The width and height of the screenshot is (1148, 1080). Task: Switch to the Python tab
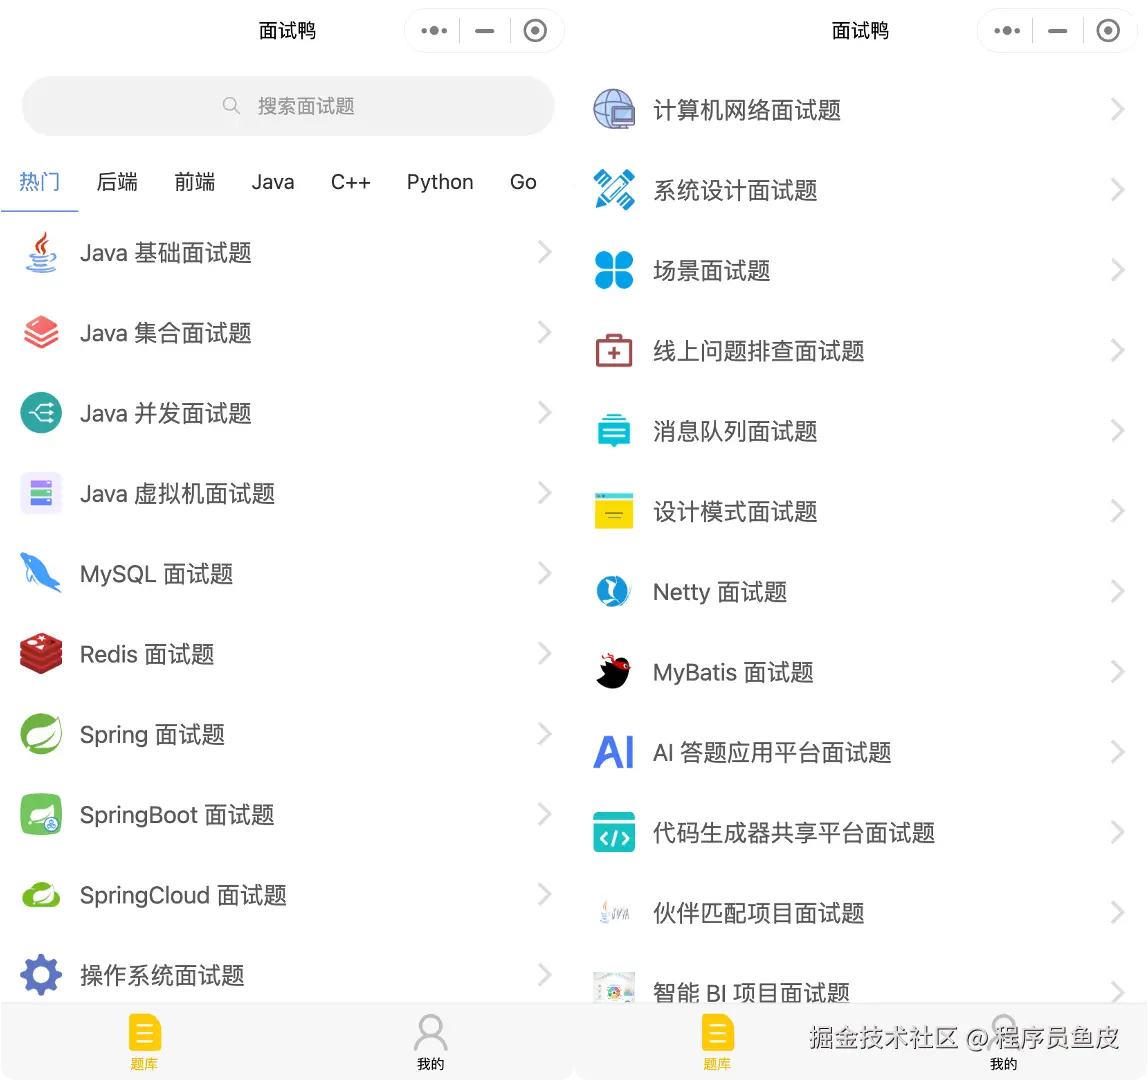point(440,182)
